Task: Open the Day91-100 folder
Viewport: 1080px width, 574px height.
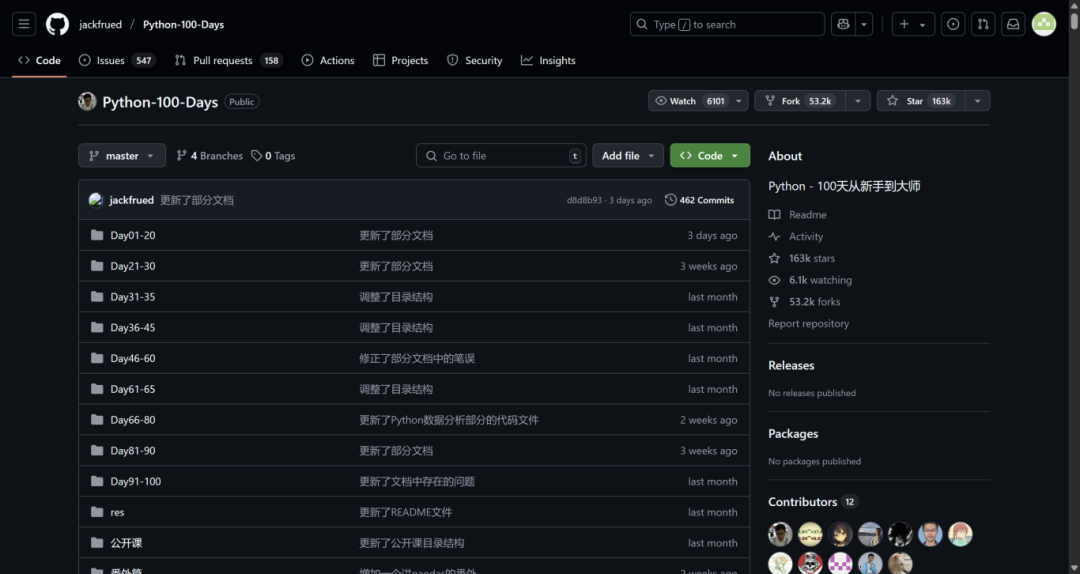Action: click(x=136, y=482)
